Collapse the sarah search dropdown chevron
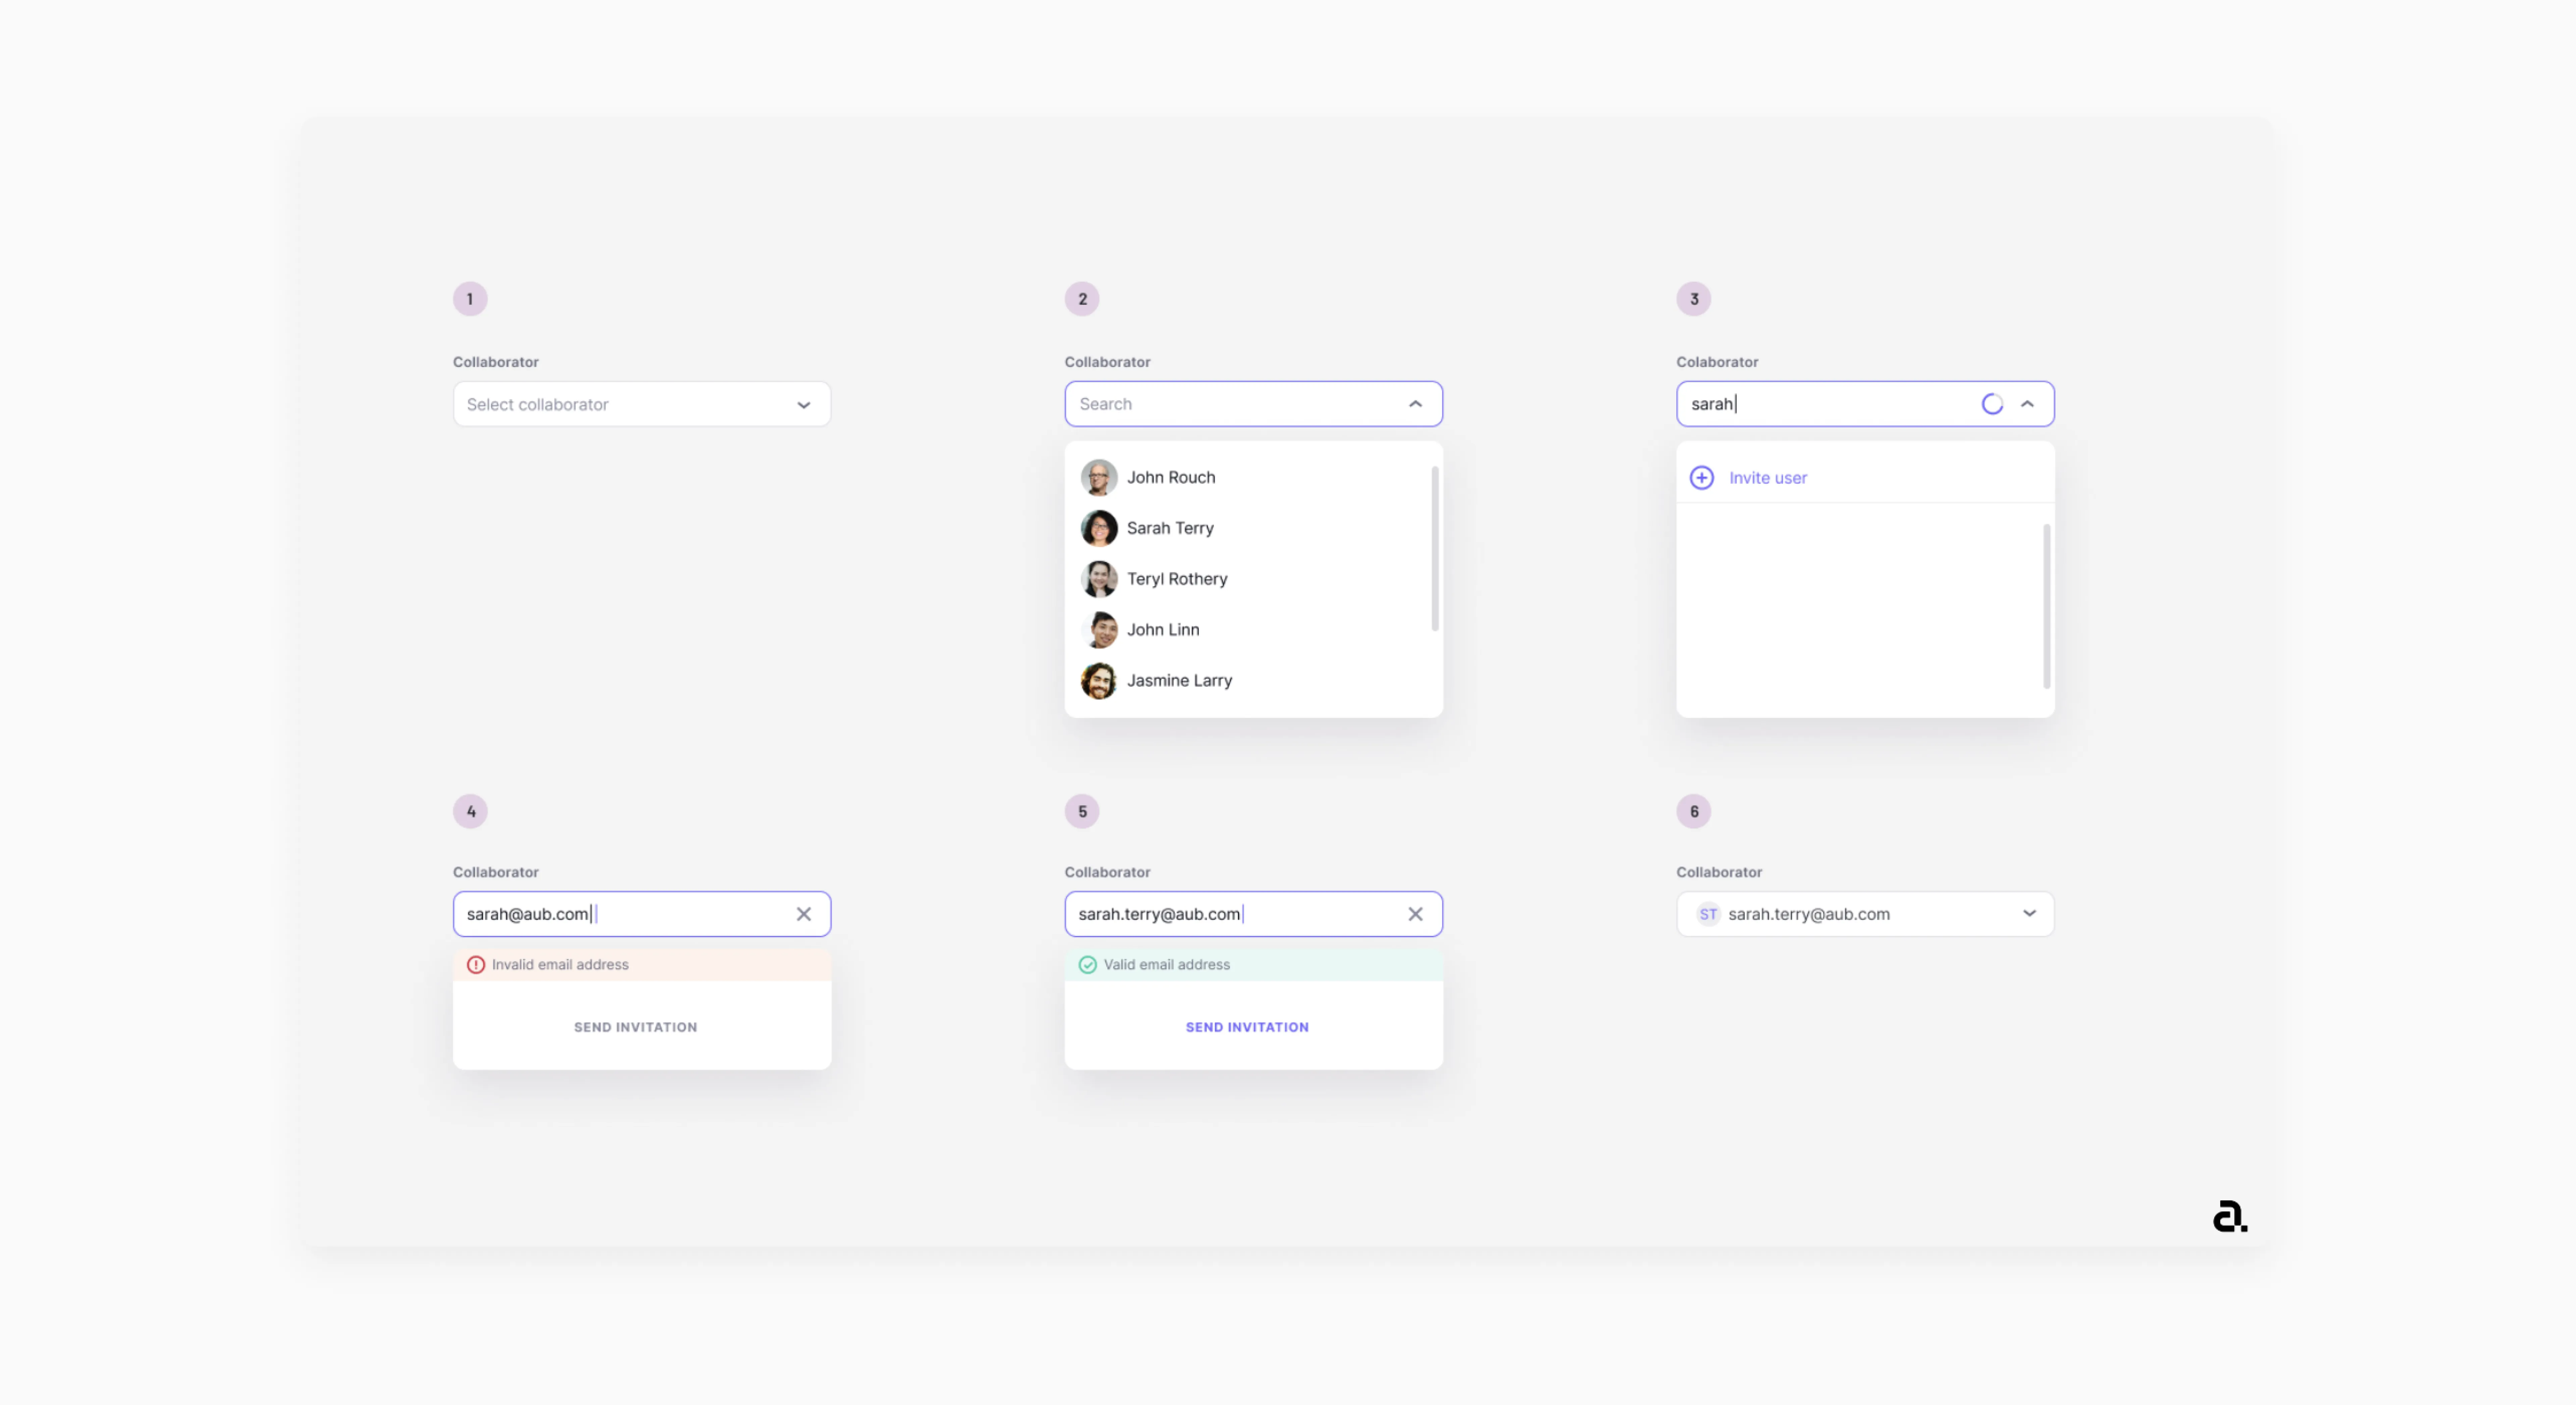 (x=2027, y=404)
